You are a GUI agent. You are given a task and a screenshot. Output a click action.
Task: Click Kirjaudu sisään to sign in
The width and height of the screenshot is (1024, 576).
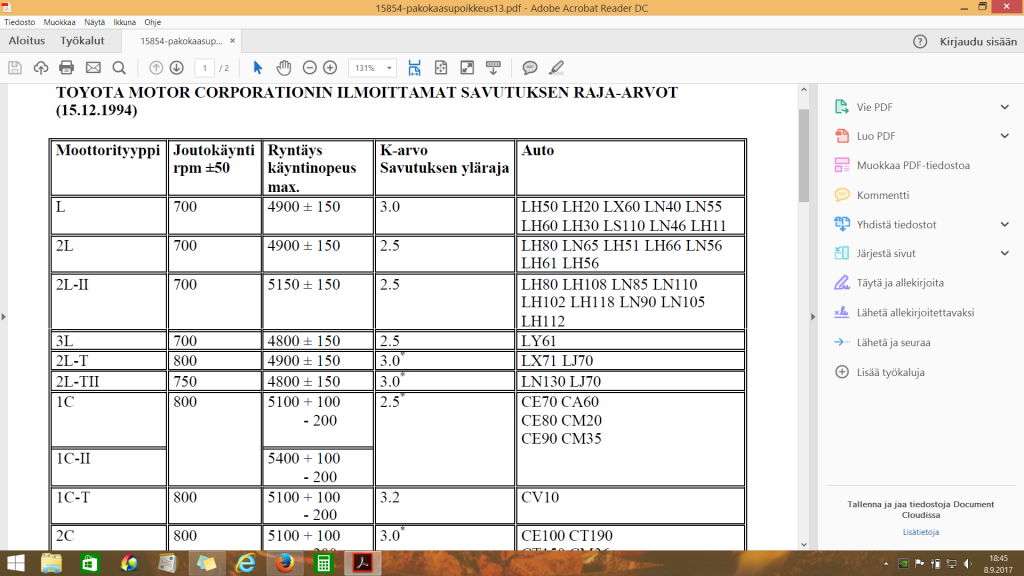click(977, 41)
